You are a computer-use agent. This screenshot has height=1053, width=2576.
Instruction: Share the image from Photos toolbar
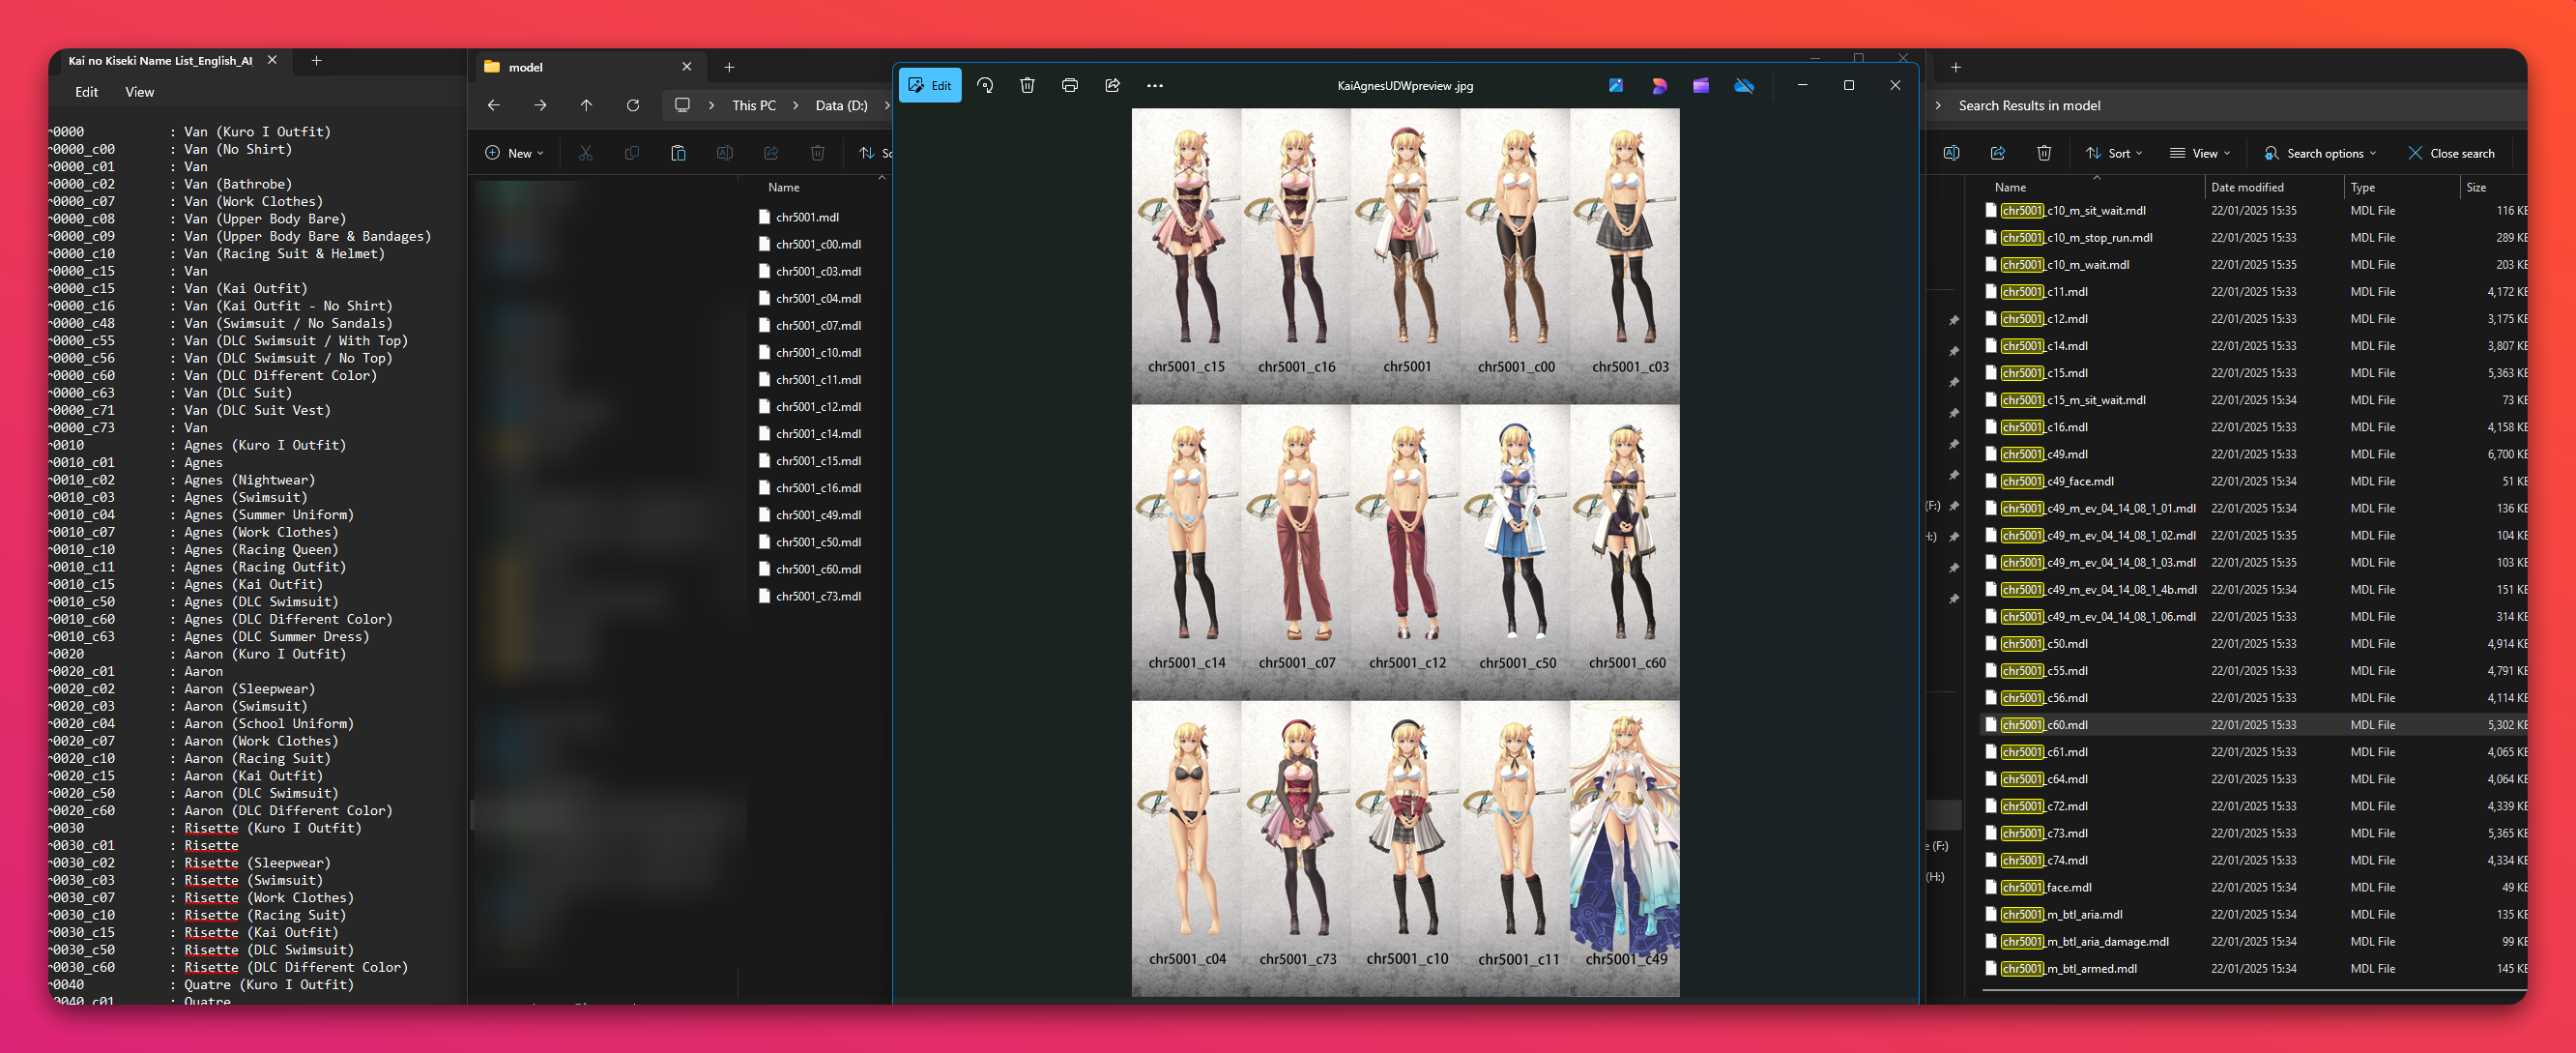pos(1112,86)
